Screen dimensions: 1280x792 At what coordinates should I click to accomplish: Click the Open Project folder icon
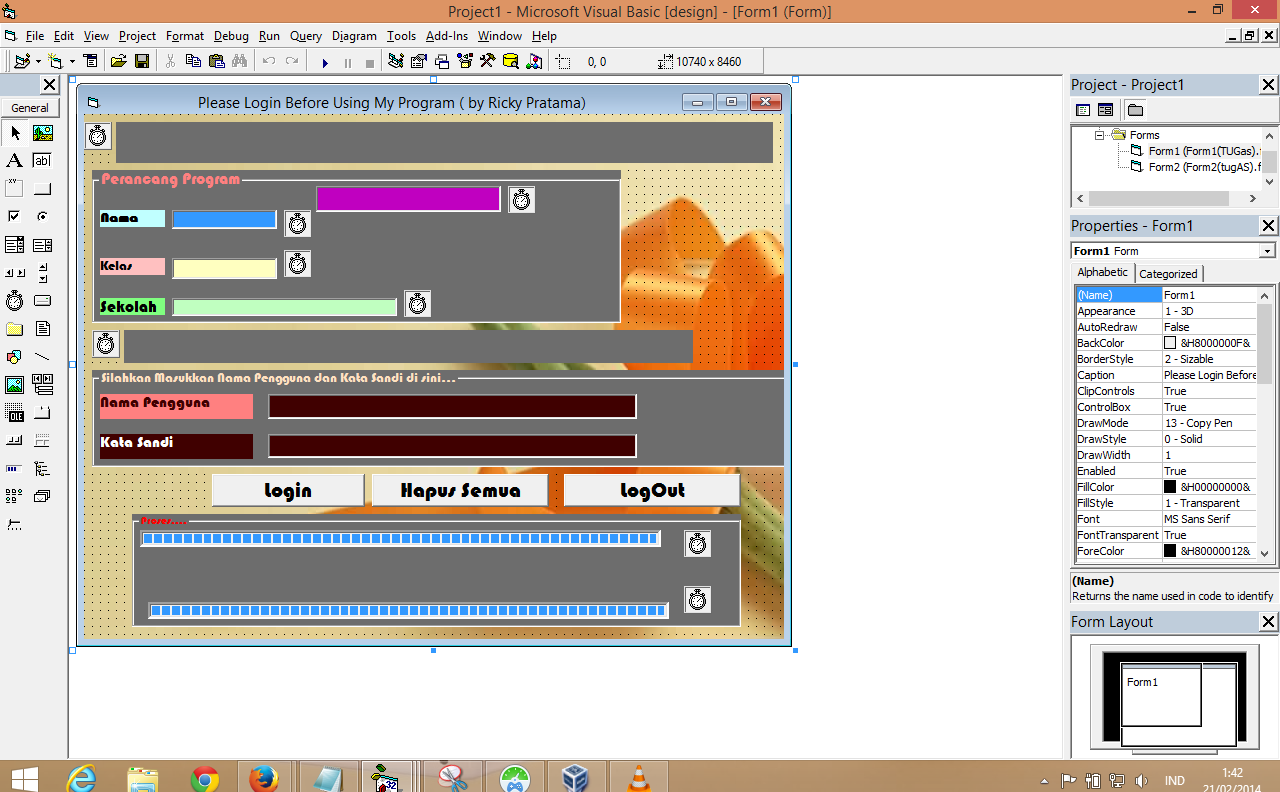pyautogui.click(x=119, y=62)
